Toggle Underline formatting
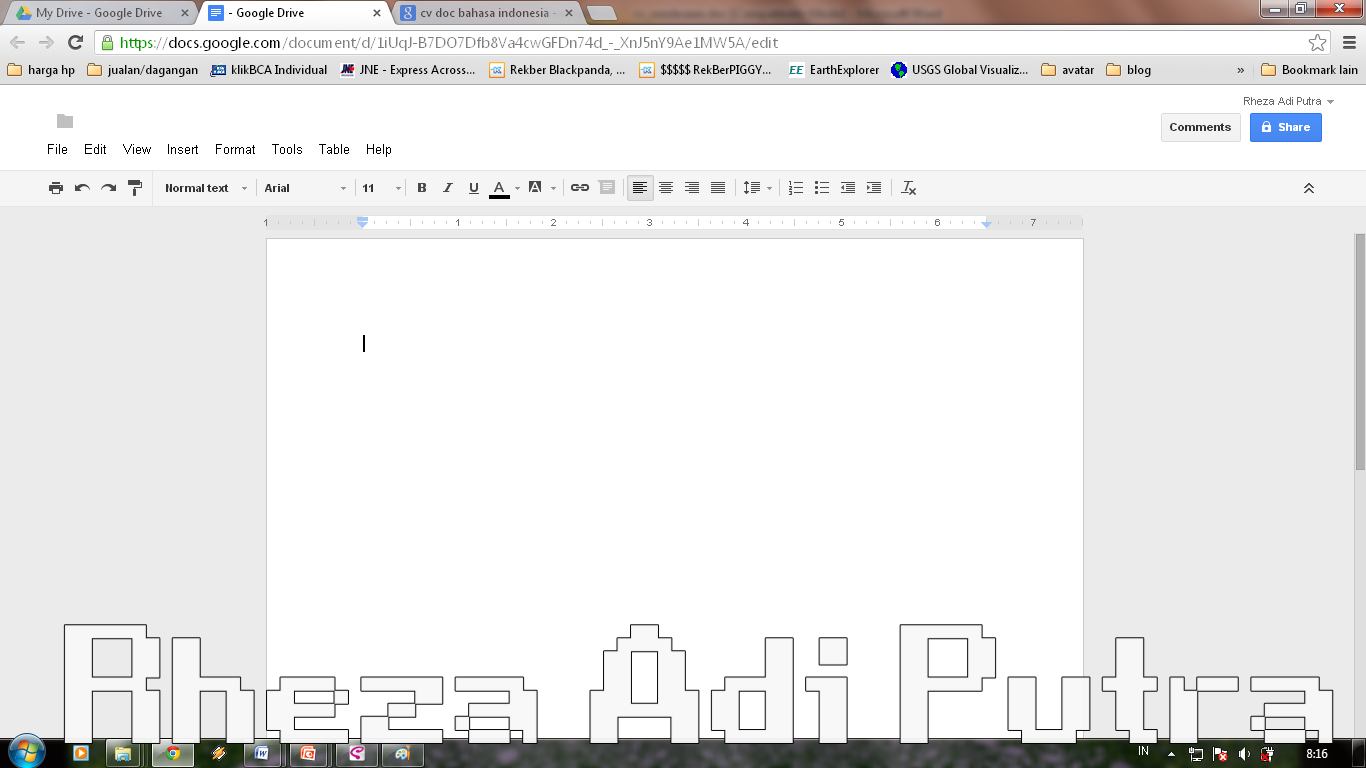This screenshot has width=1366, height=768. (x=474, y=188)
